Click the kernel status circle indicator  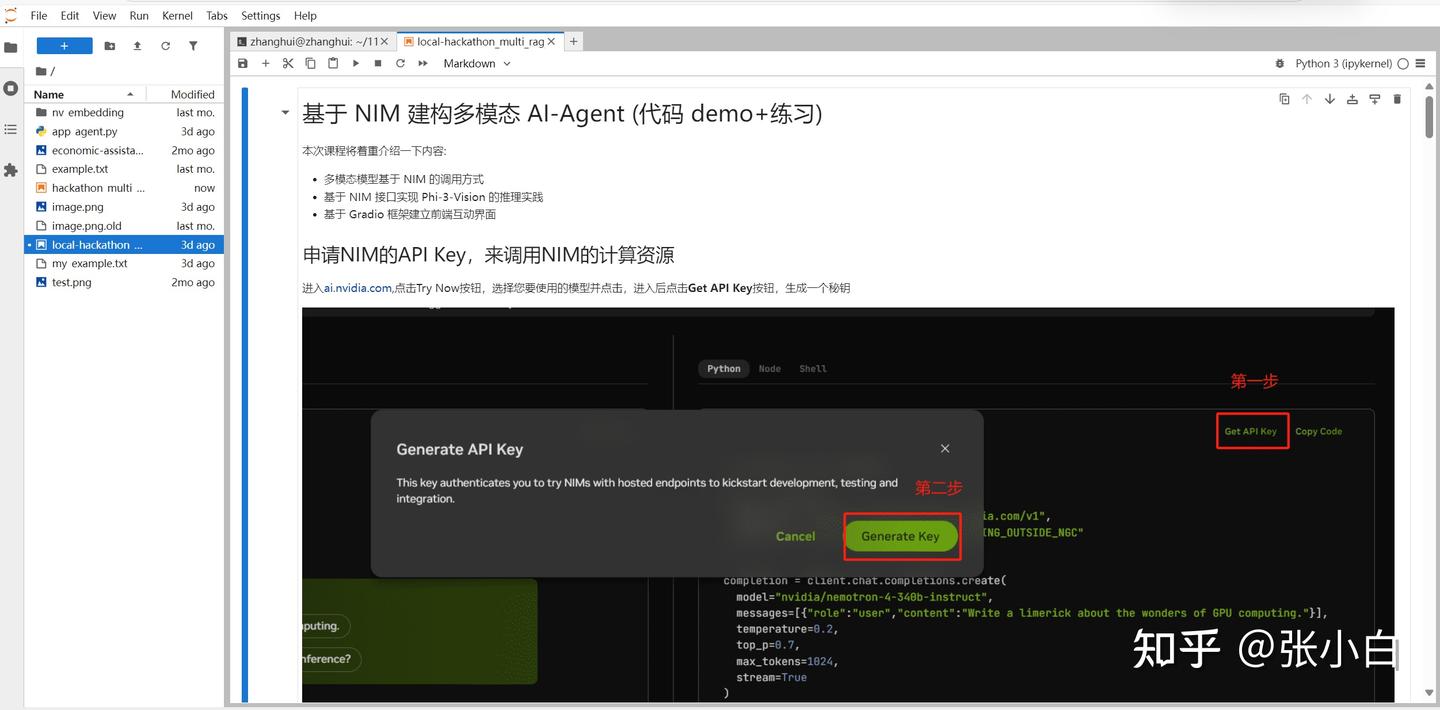coord(1403,63)
